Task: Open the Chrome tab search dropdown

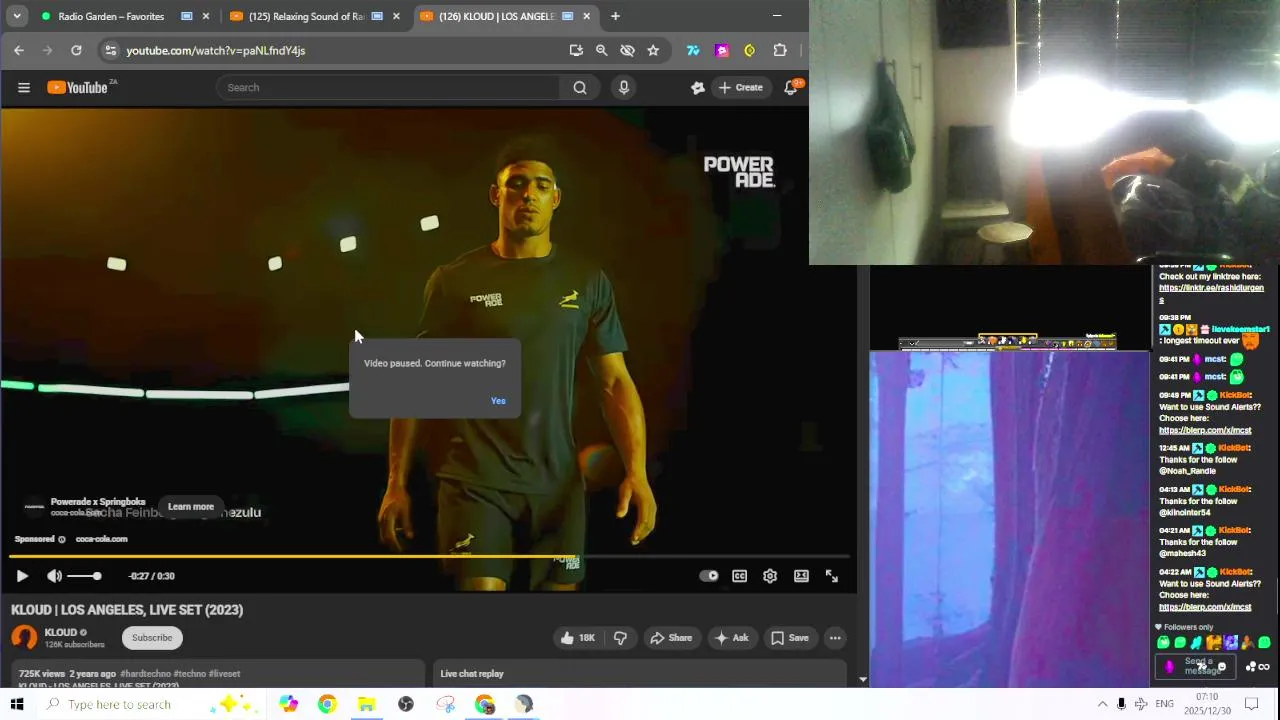Action: 17,16
